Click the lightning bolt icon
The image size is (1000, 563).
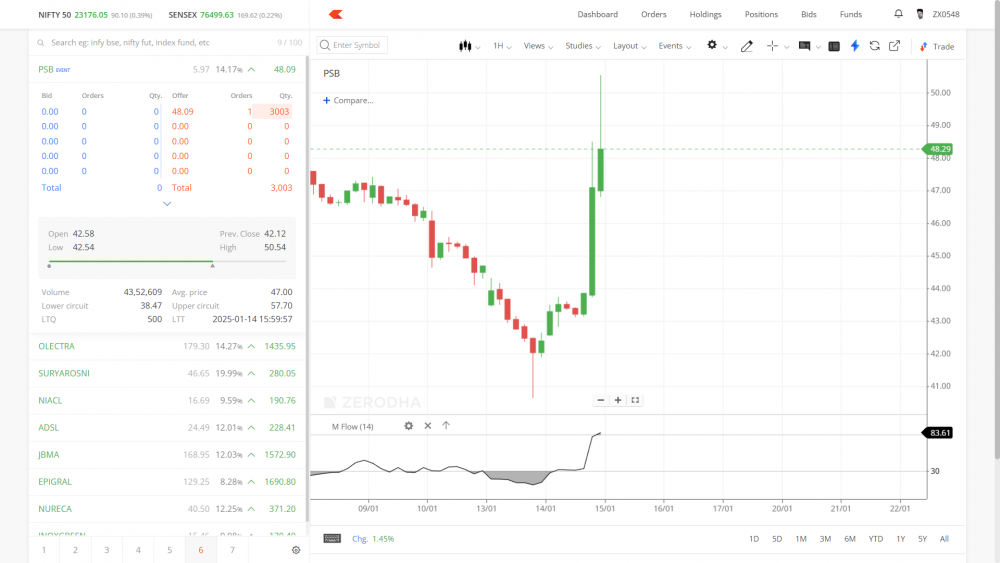coord(855,46)
